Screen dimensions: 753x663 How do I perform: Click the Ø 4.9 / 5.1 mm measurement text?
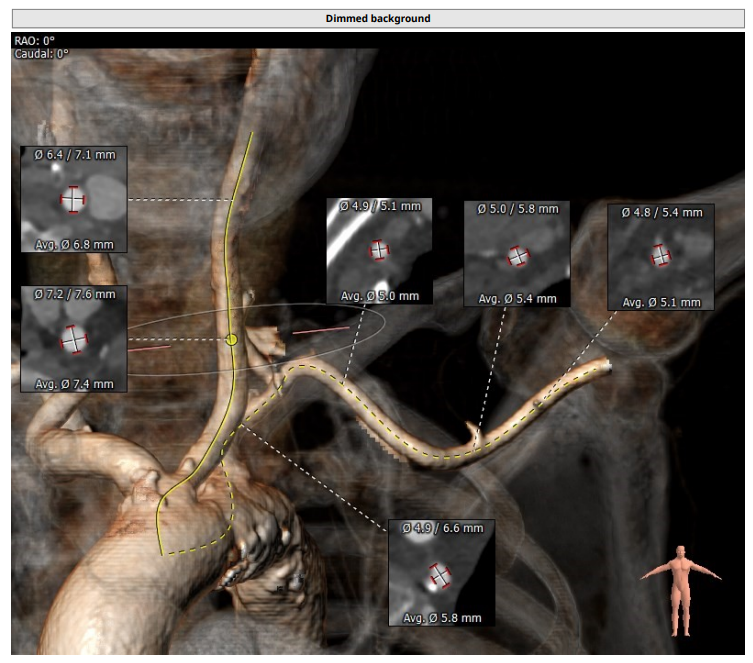(x=380, y=206)
